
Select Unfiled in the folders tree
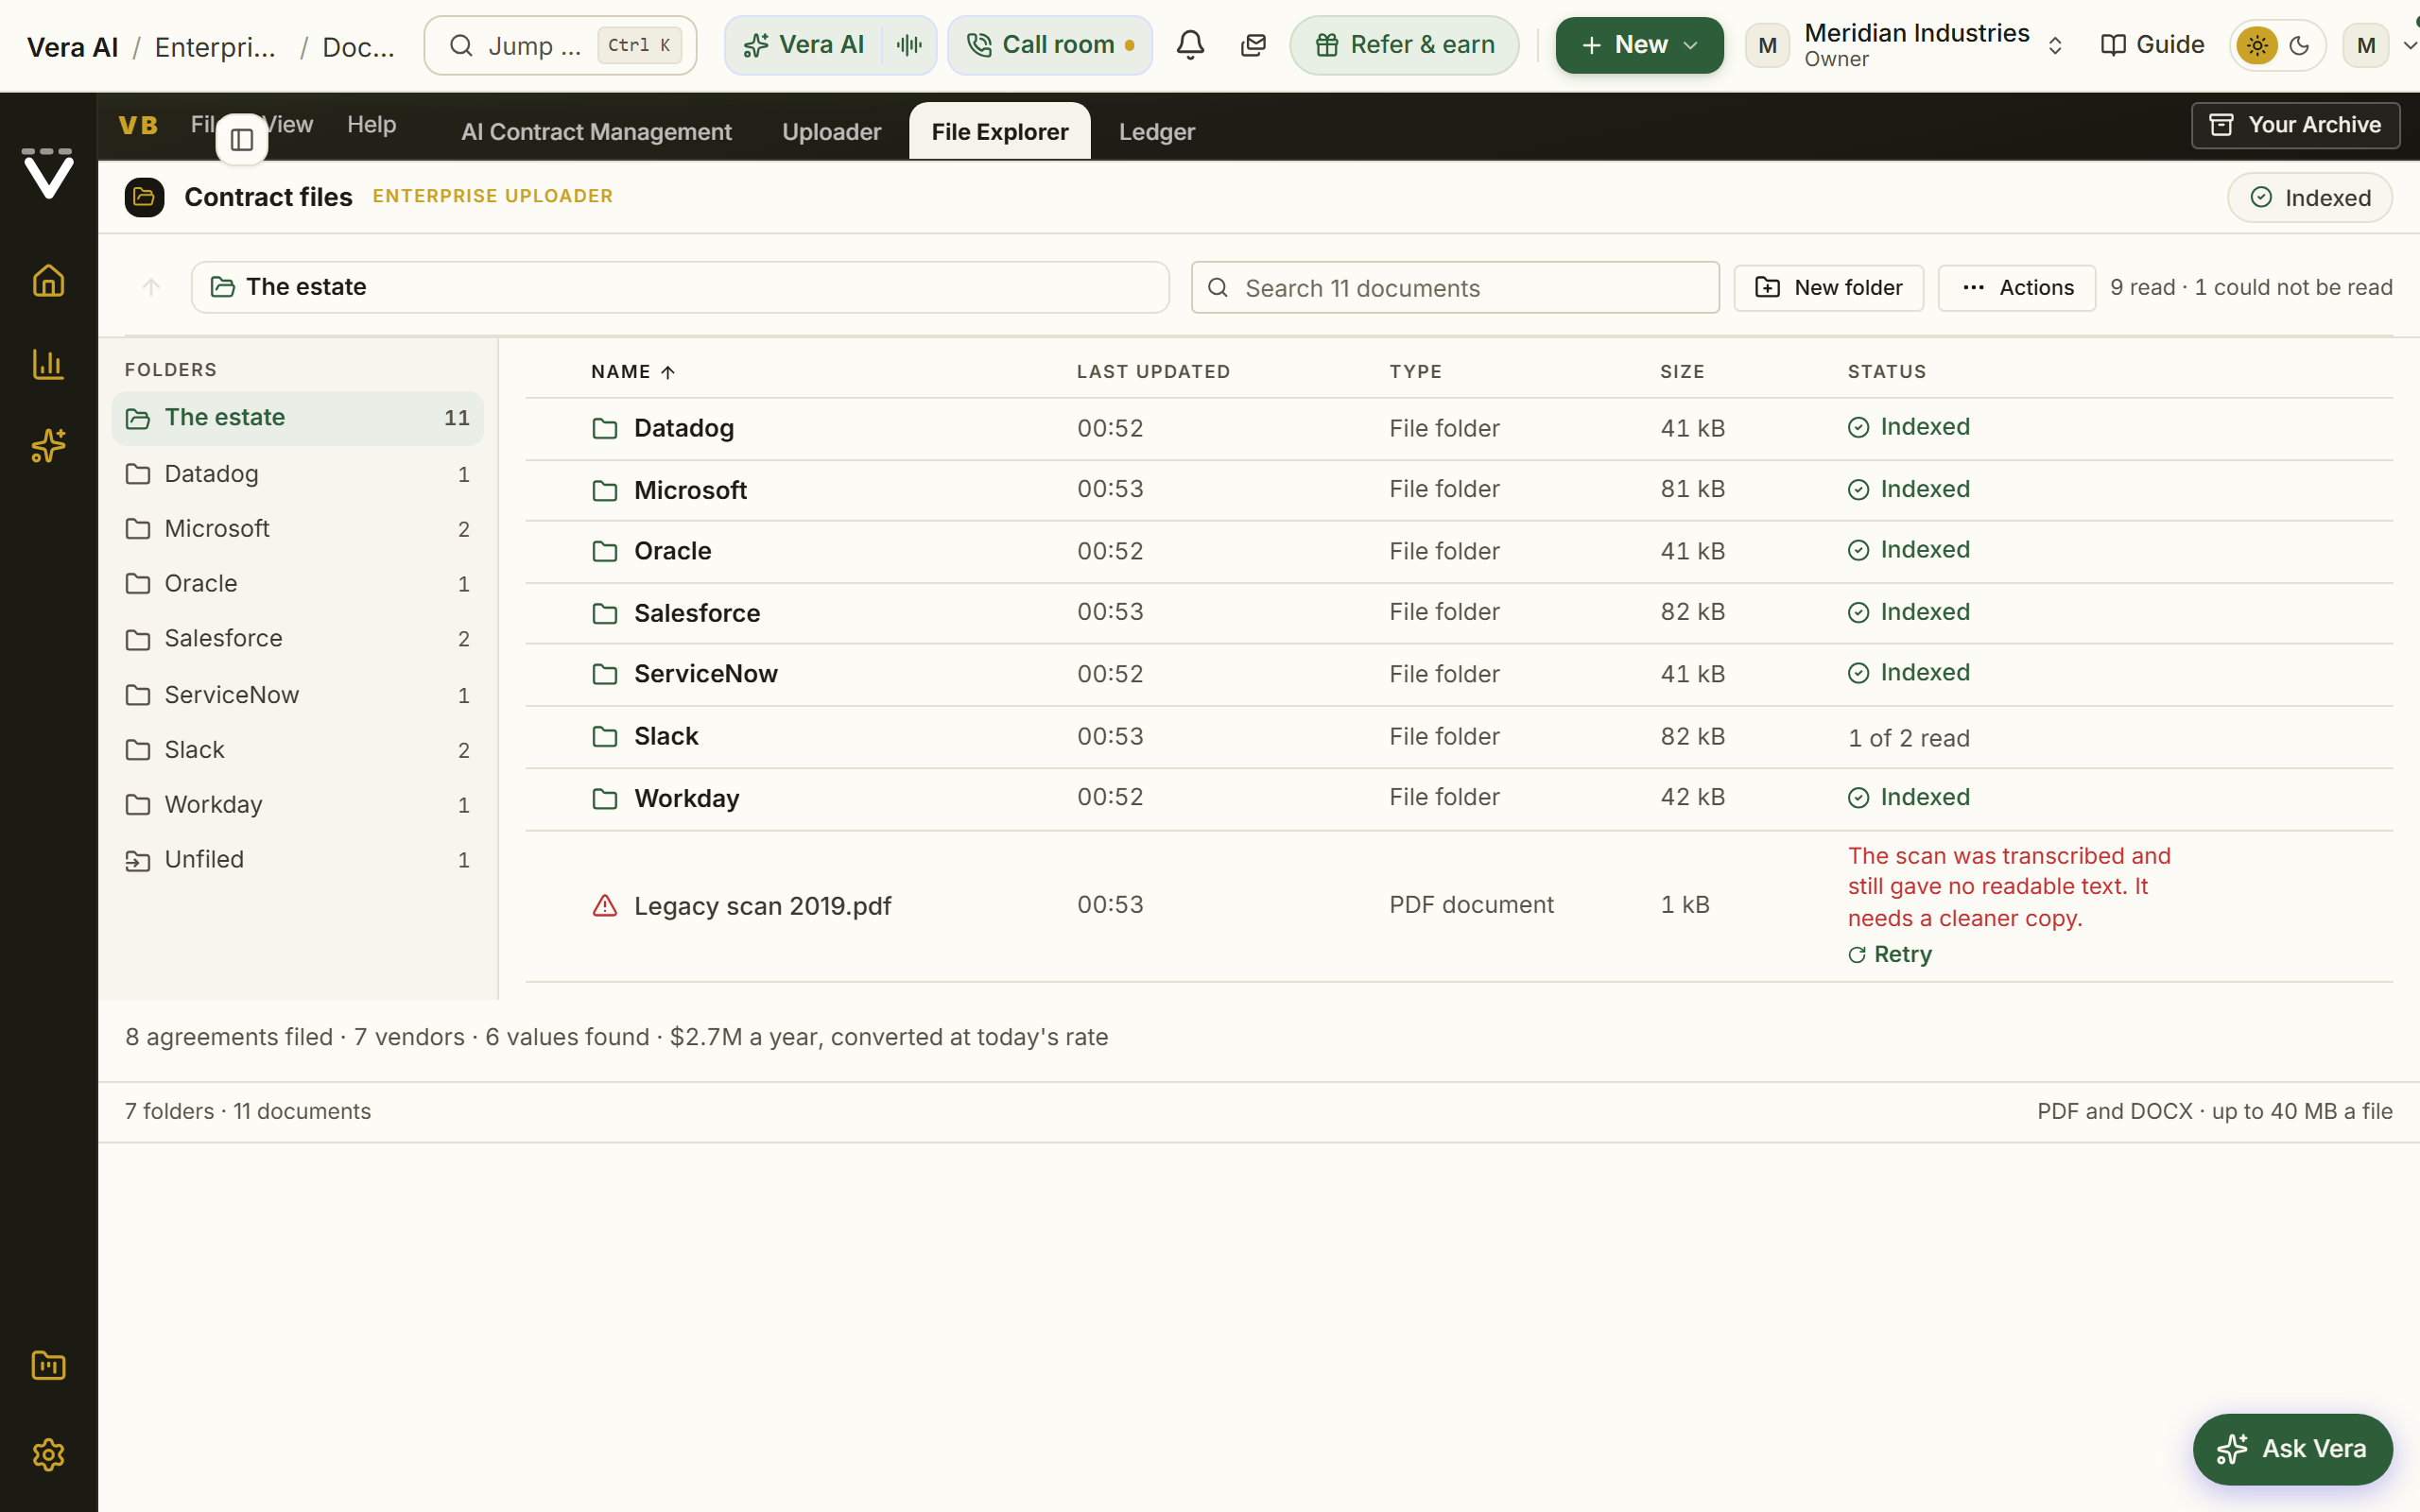[x=297, y=860]
